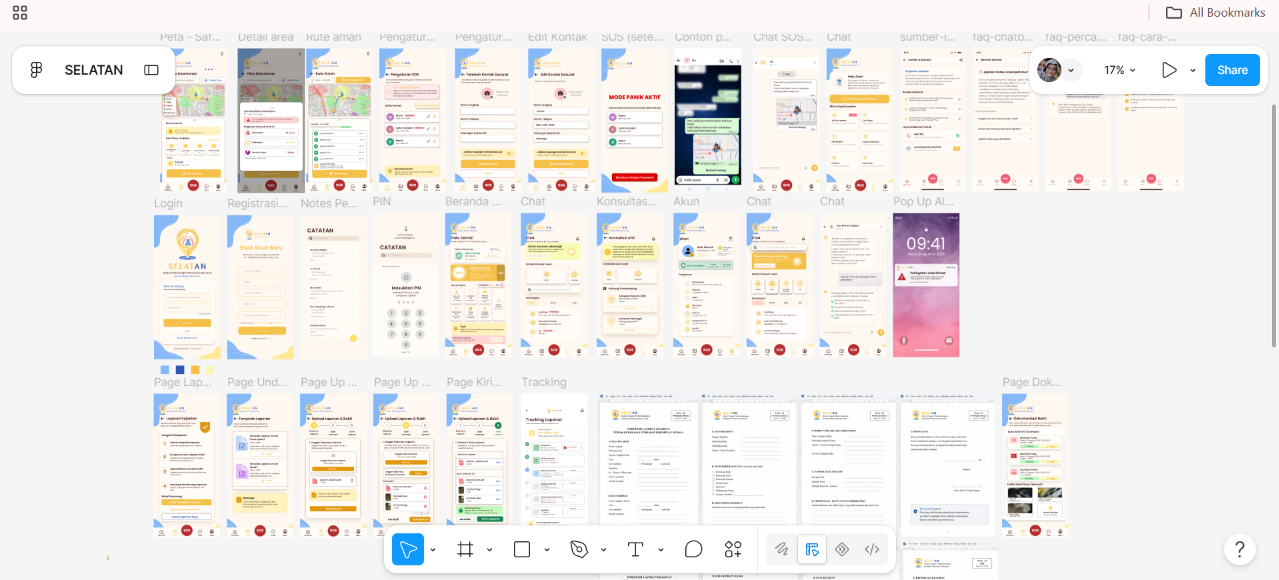Expand the shape tools dropdown arrow
This screenshot has width=1279, height=580.
pos(546,550)
